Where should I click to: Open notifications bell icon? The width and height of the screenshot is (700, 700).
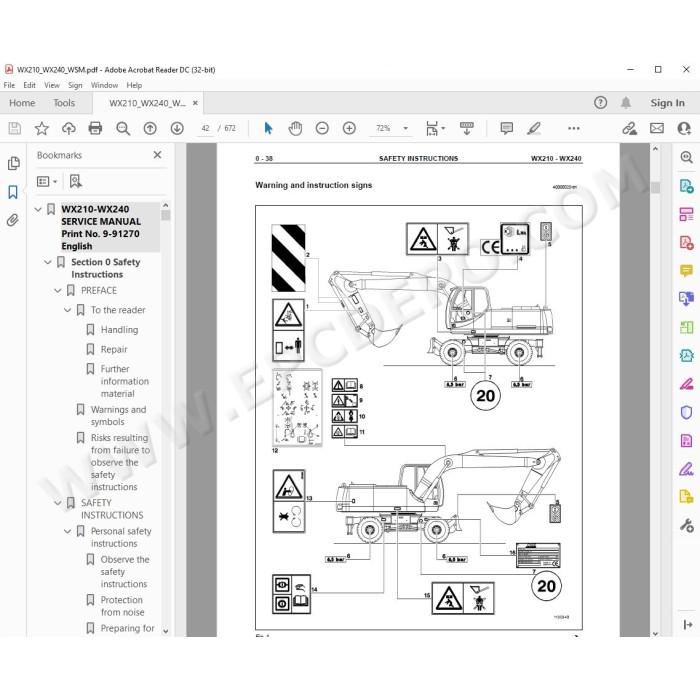click(626, 103)
